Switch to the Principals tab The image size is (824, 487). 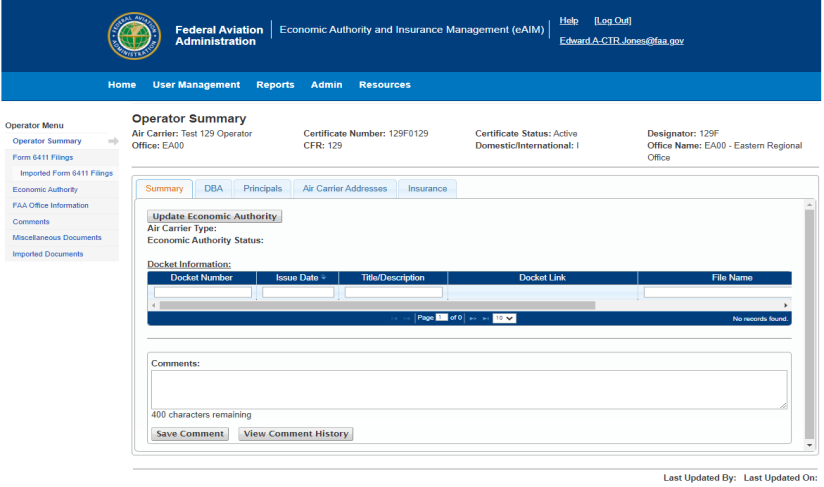click(x=263, y=189)
